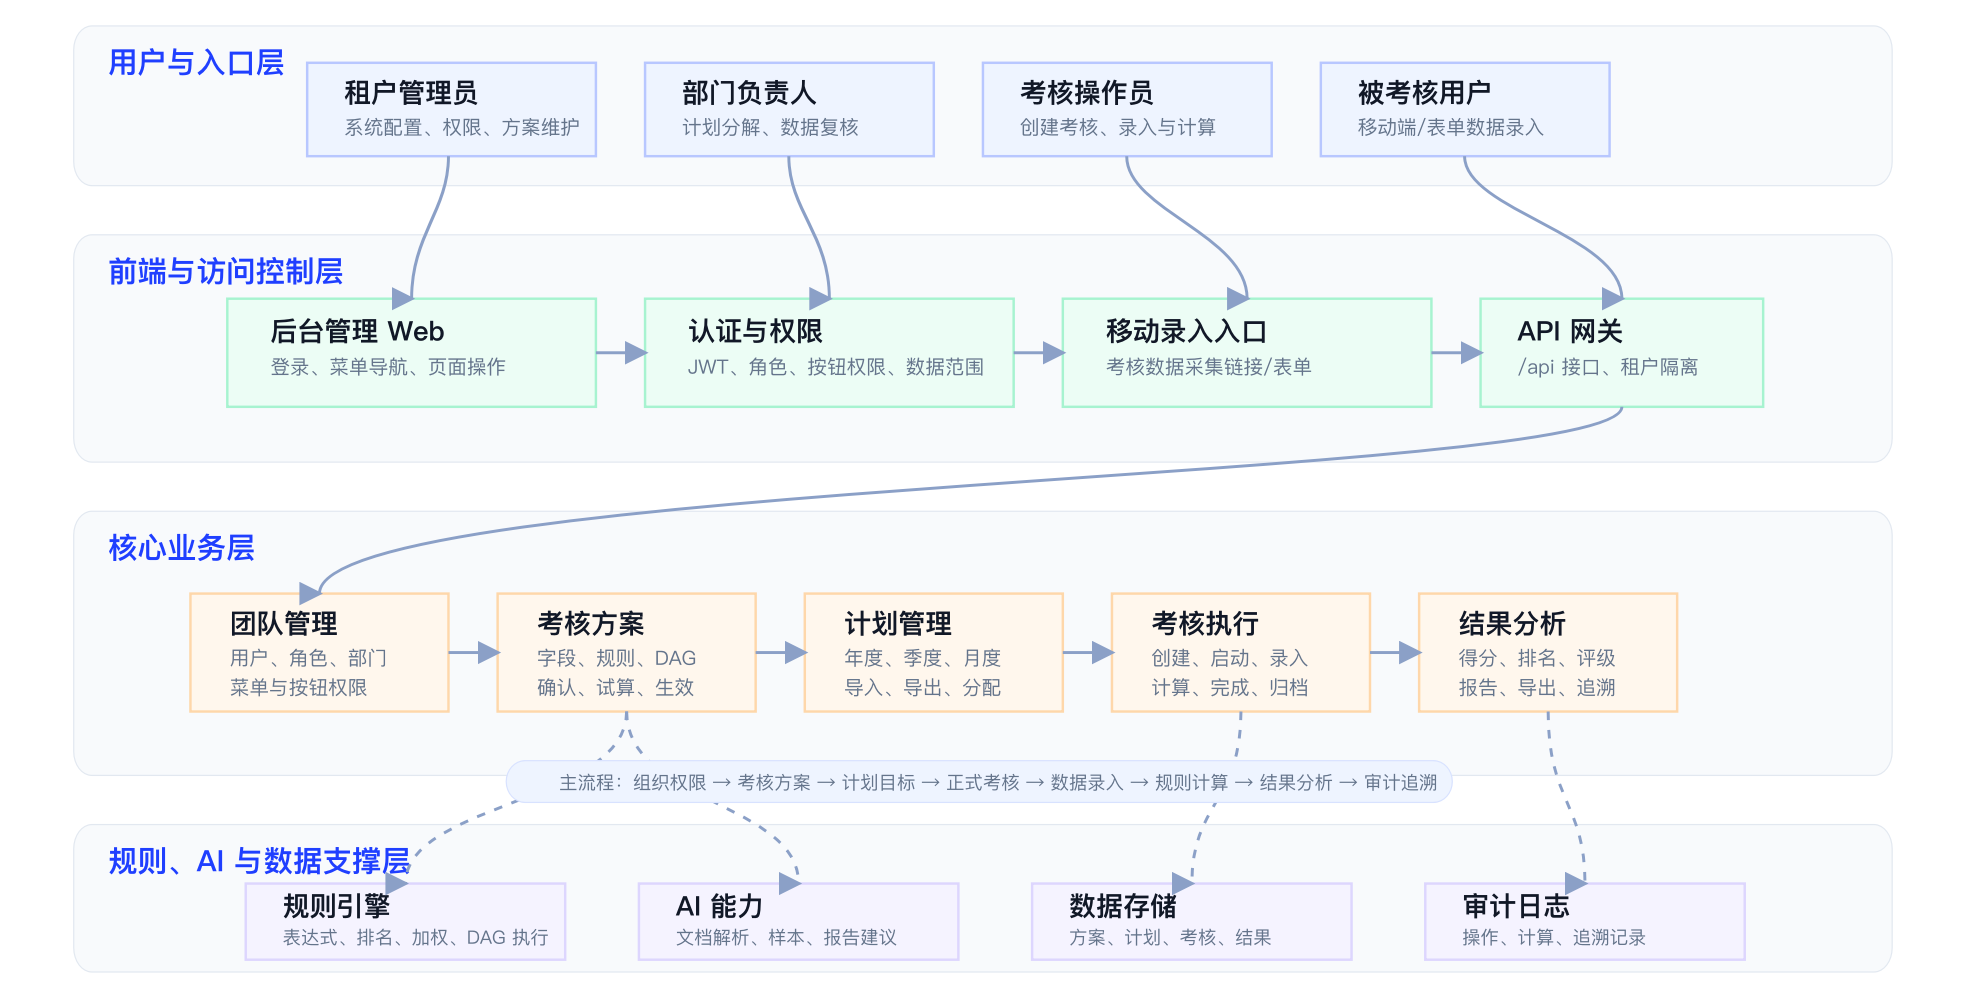This screenshot has width=1966, height=988.
Task: Click text 用户、角色、部门
Action: click(308, 658)
